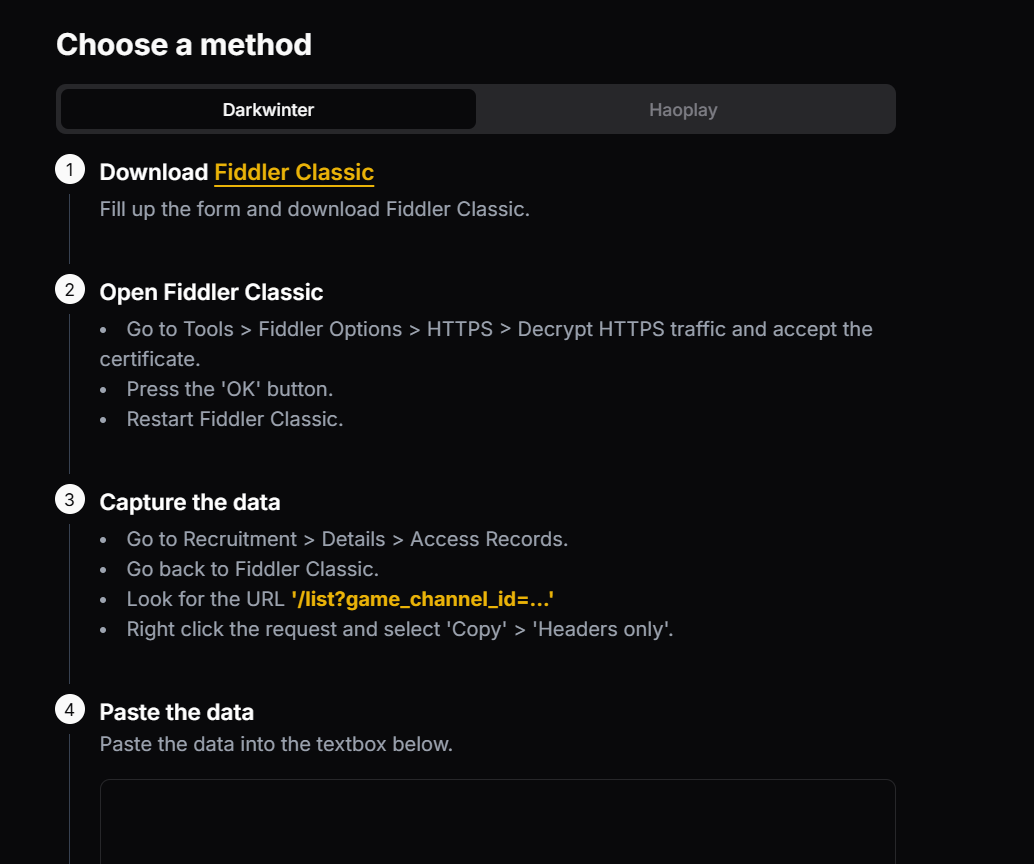The image size is (1034, 864).
Task: Click the 'Decrypt HTTPS traffic' instruction line
Action: tap(486, 344)
